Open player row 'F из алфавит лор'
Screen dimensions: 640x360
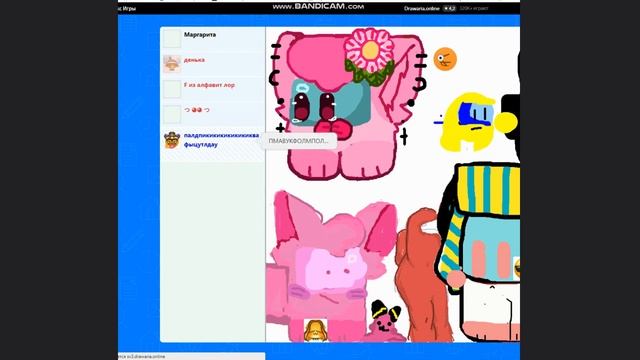(x=213, y=89)
